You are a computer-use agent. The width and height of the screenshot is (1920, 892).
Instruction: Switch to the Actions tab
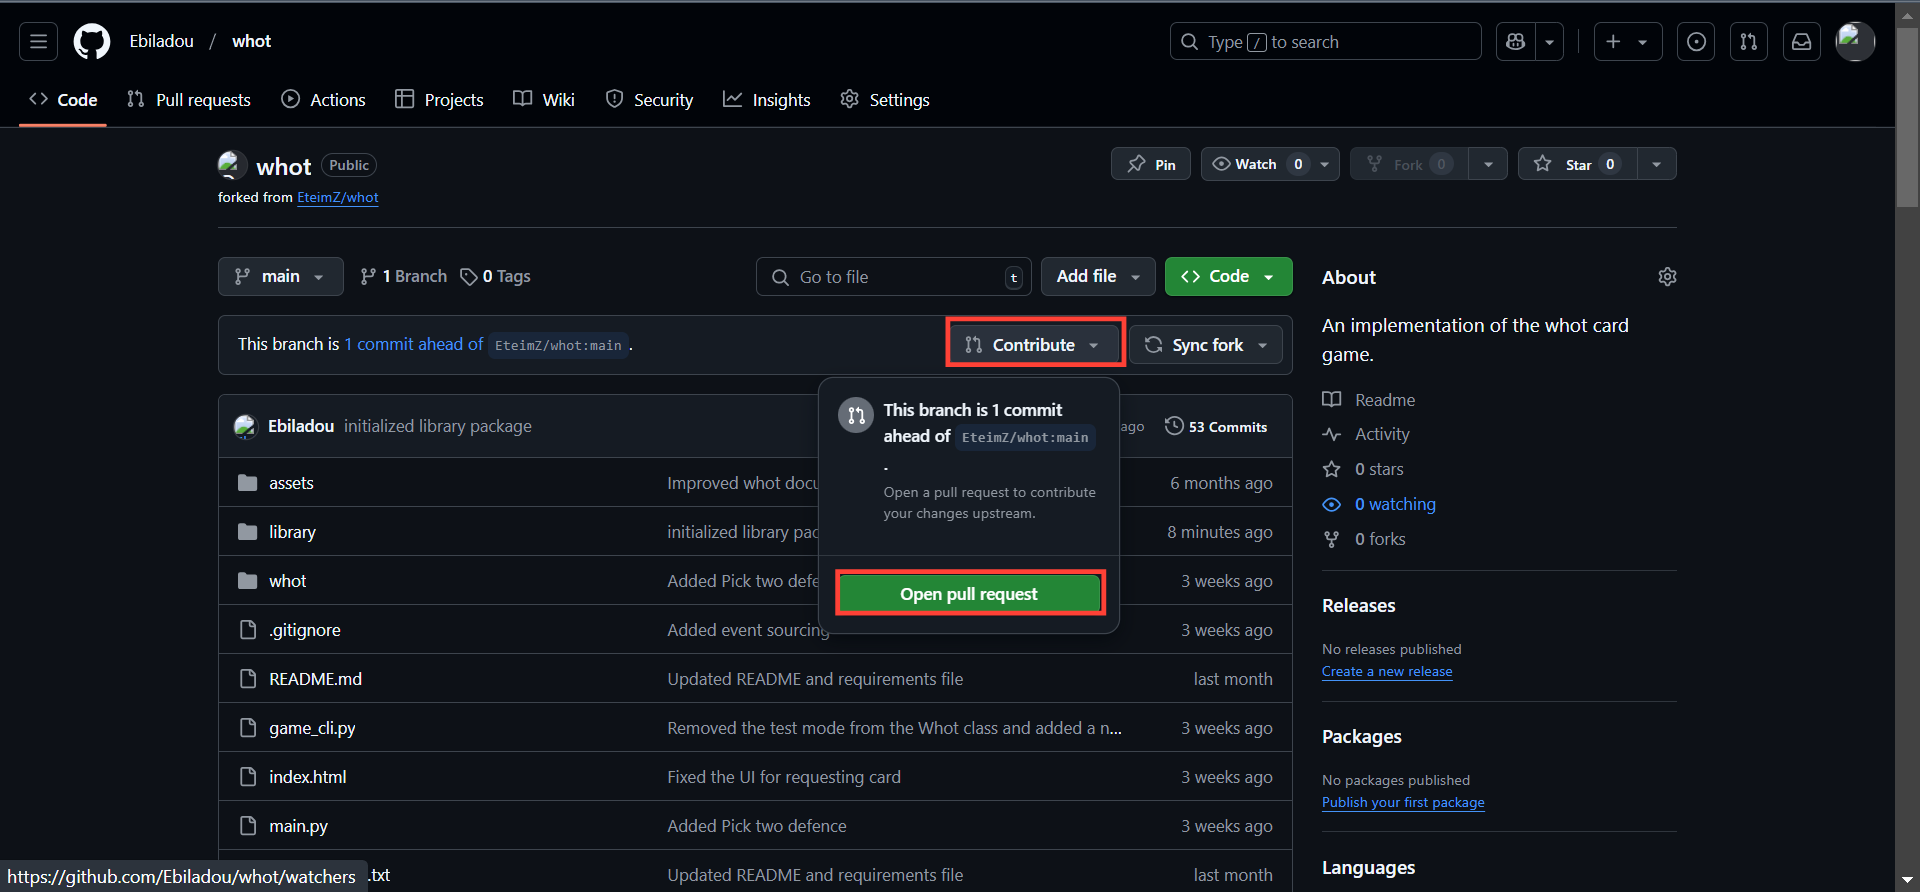point(323,100)
